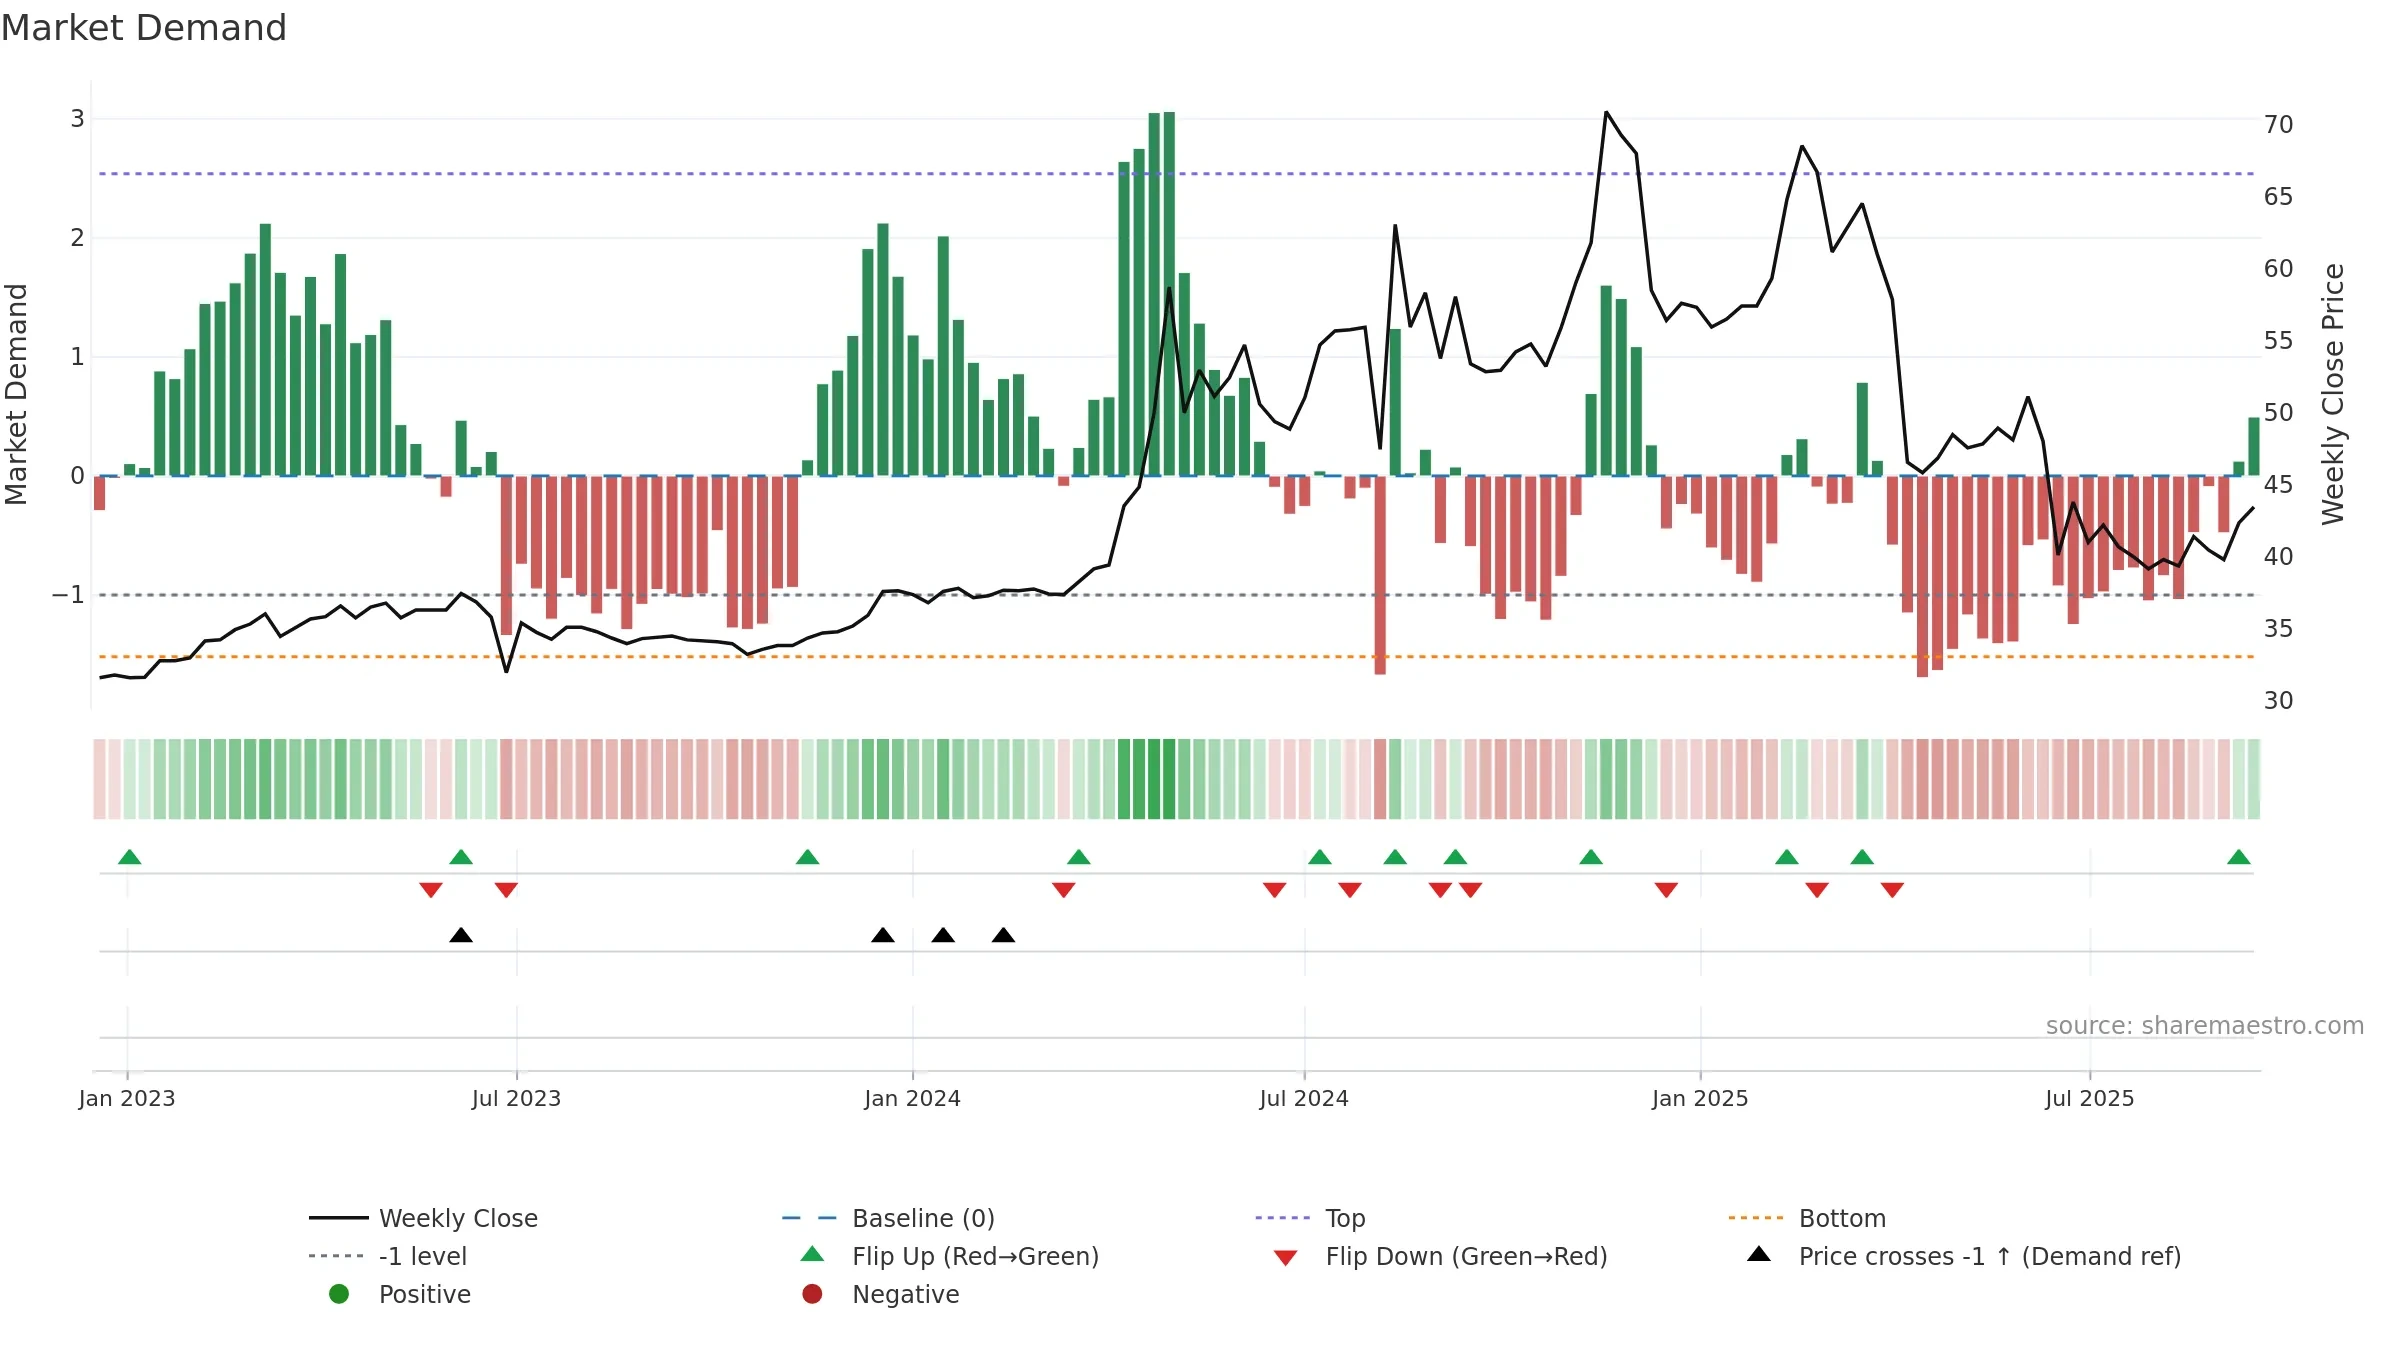Toggle the Top line legend entry
Image resolution: width=2400 pixels, height=1350 pixels.
point(1310,1218)
